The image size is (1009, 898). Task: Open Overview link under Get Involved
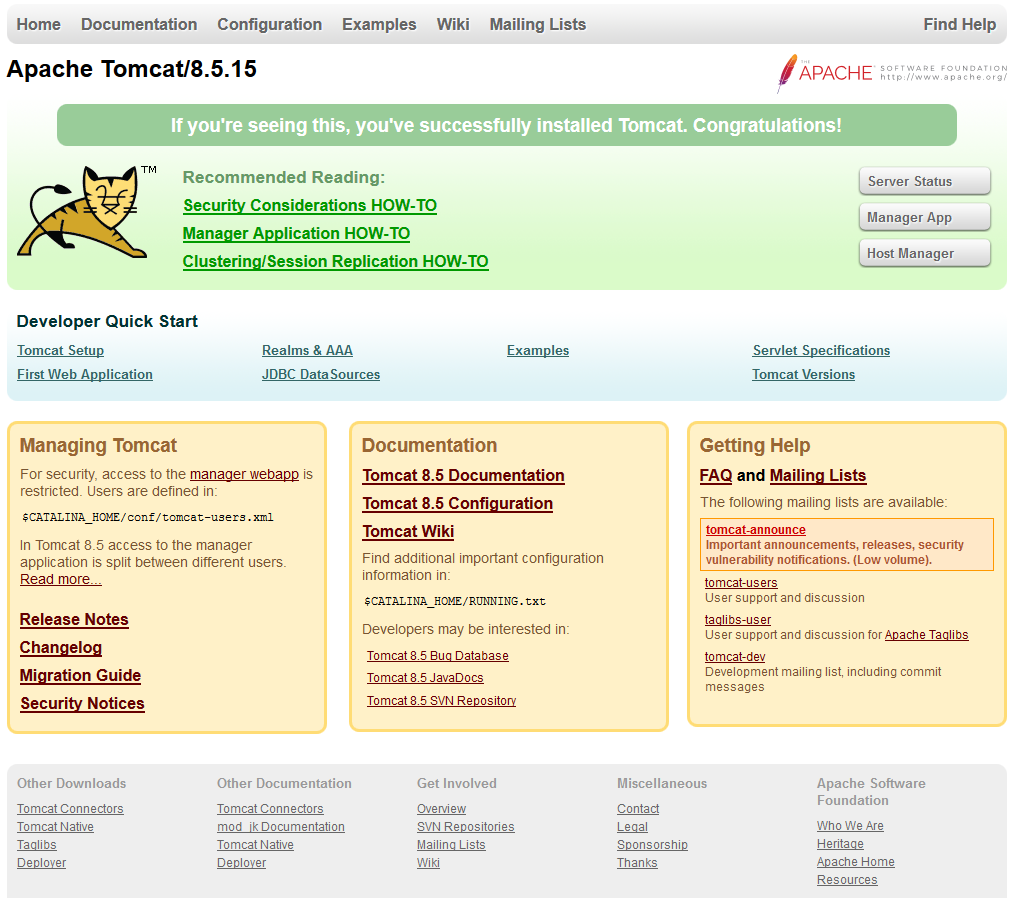pyautogui.click(x=441, y=809)
